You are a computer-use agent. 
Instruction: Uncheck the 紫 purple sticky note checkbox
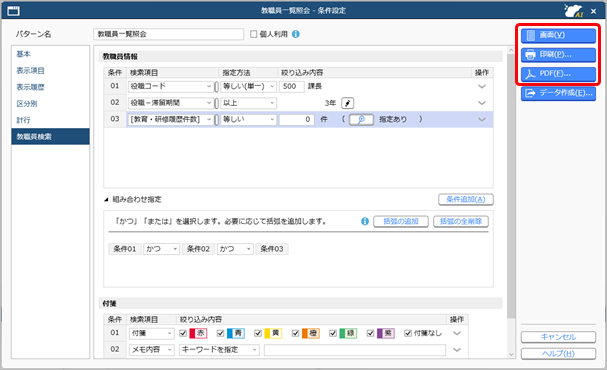pyautogui.click(x=370, y=333)
